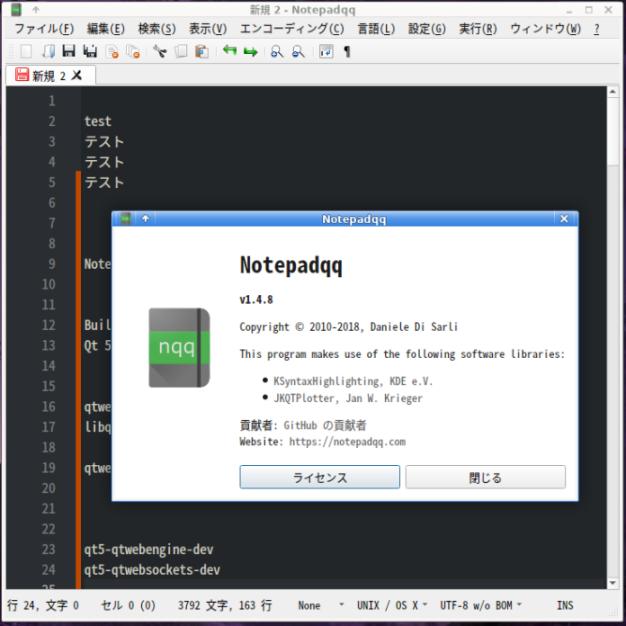This screenshot has height=626, width=626.
Task: Select the 新規 2 document tab
Action: (x=51, y=75)
